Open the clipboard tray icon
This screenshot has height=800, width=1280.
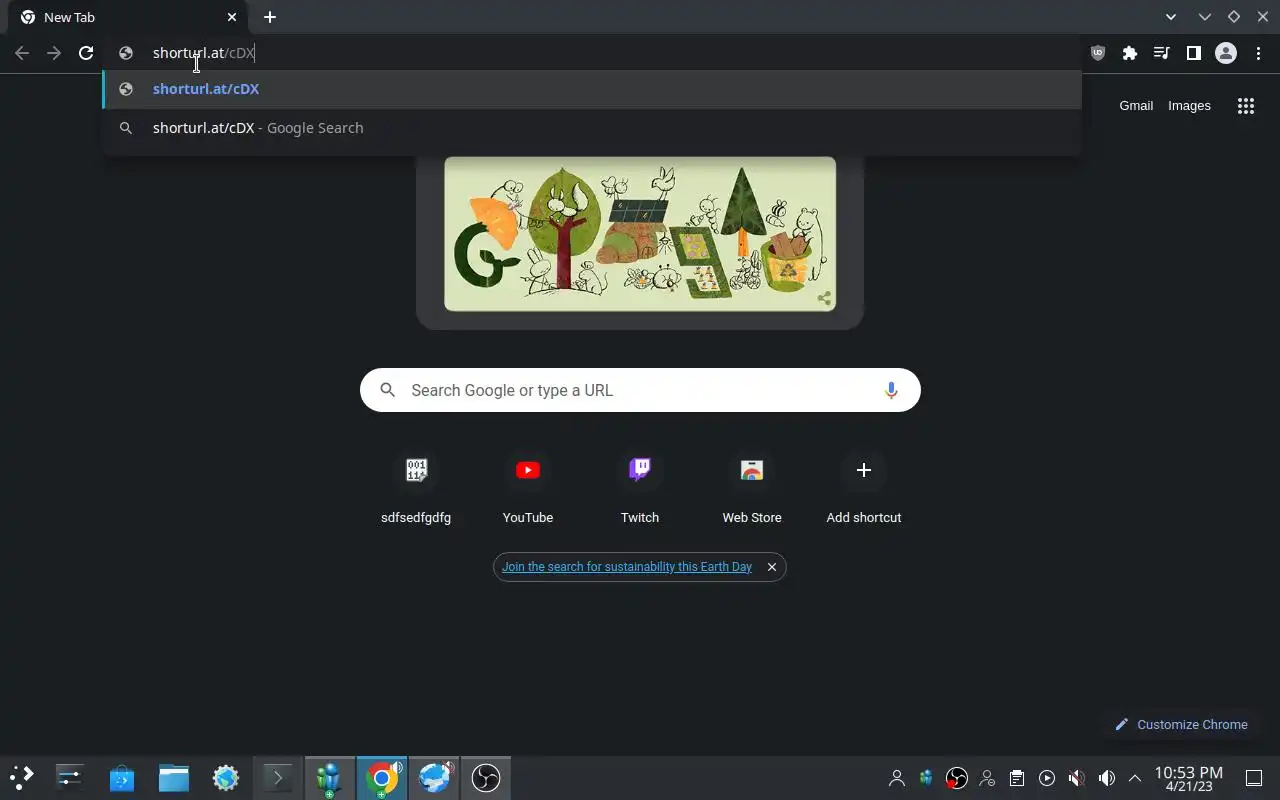1017,778
